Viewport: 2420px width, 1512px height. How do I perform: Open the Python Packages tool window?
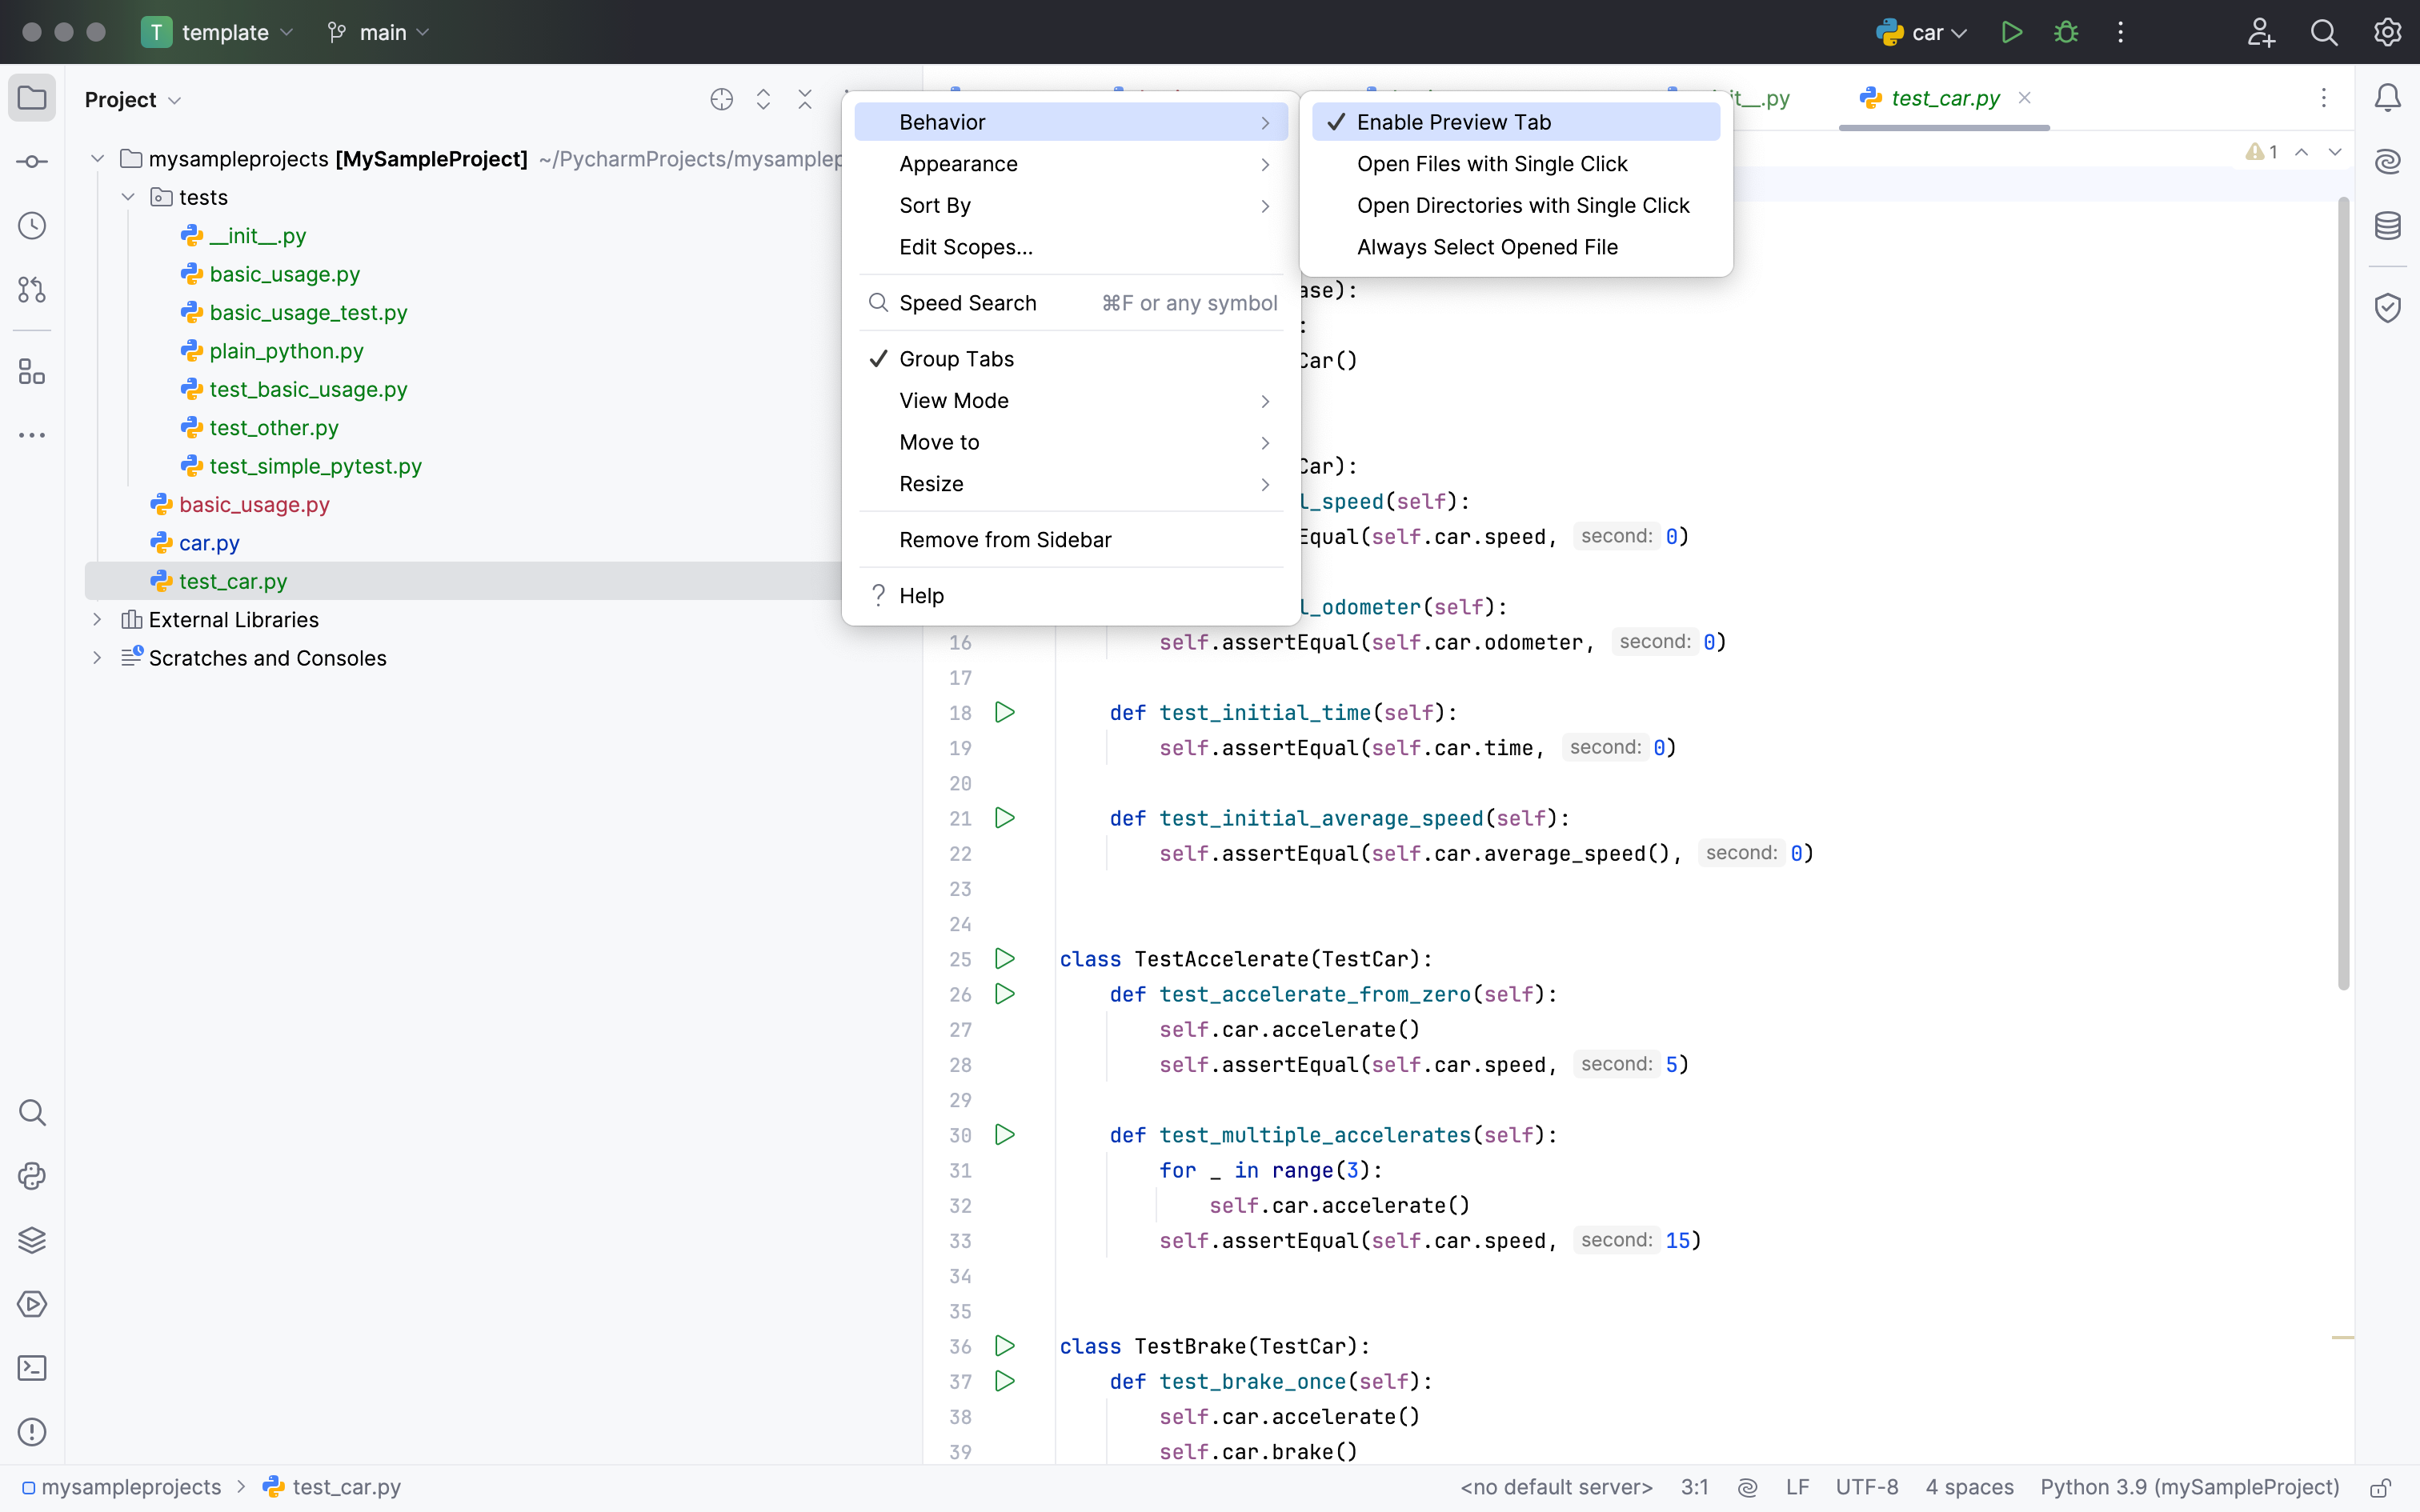pos(32,1240)
